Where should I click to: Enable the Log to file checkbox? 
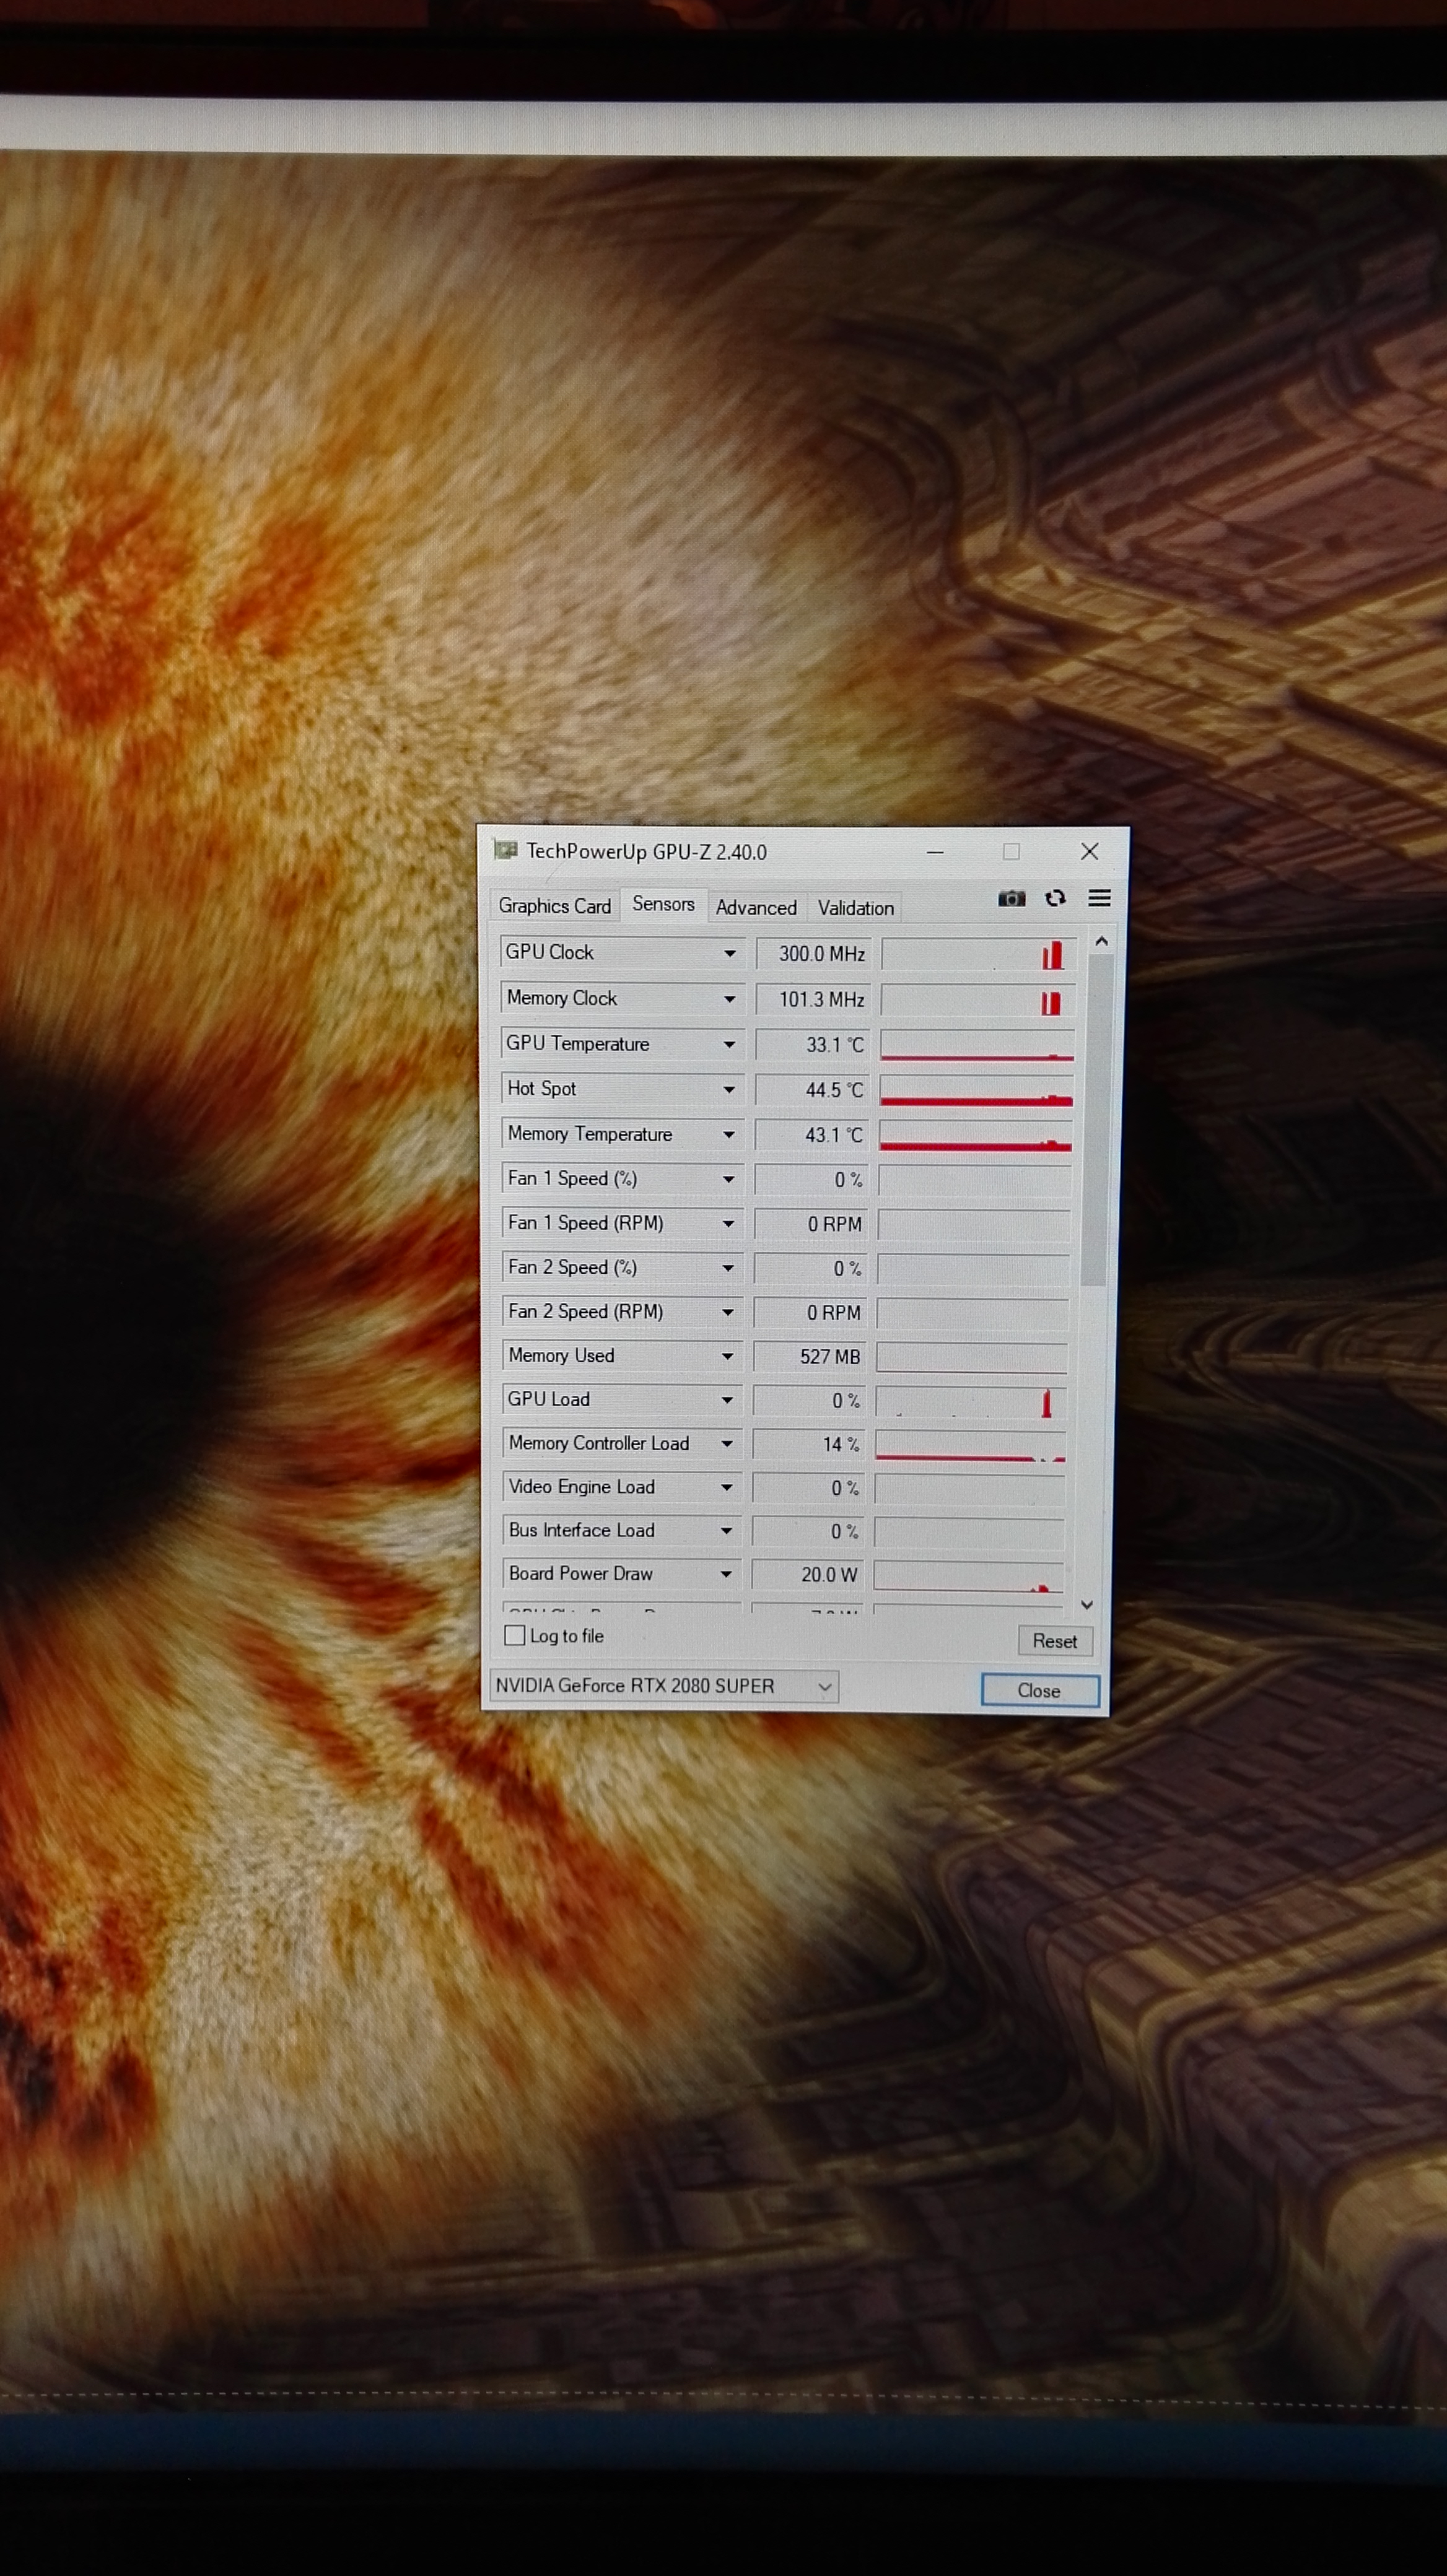point(515,1636)
